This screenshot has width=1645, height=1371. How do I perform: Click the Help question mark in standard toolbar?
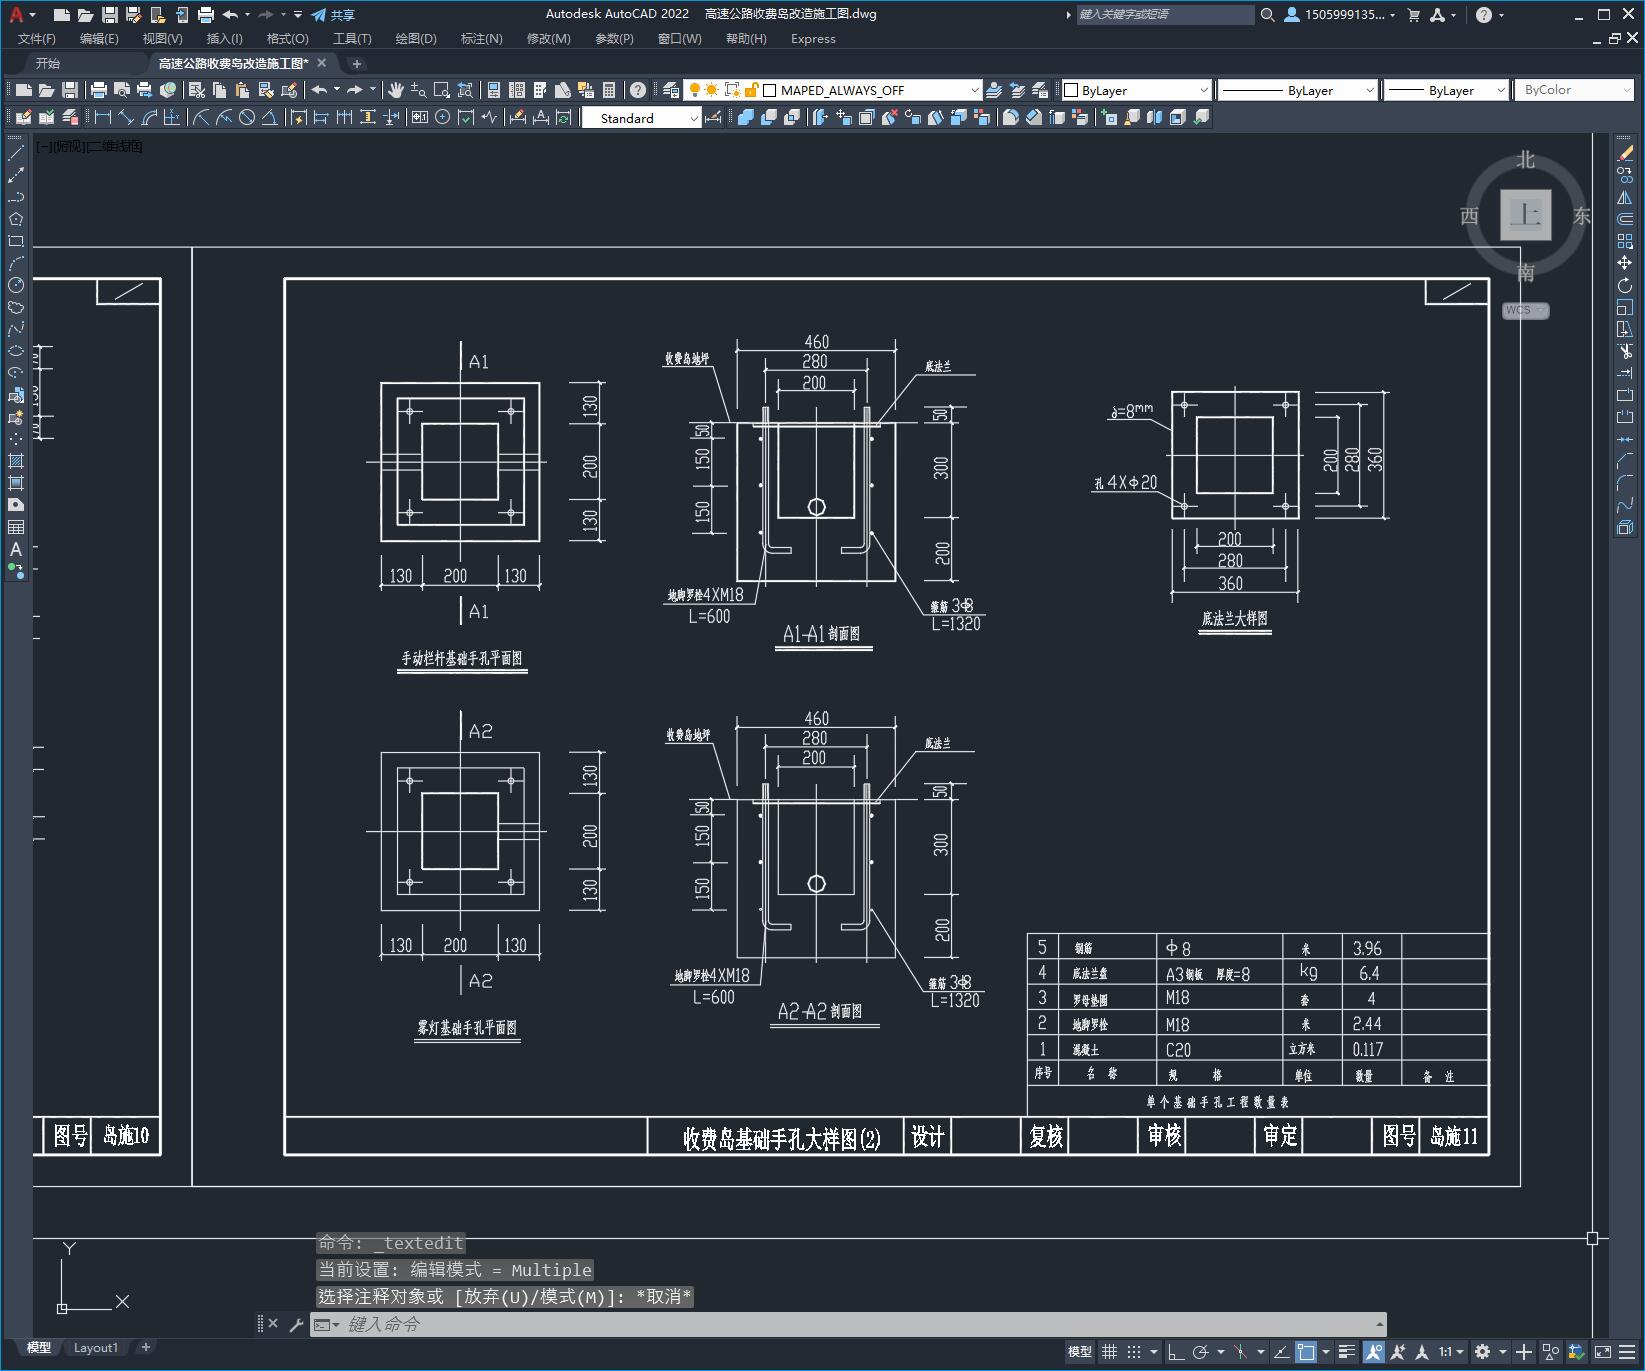[638, 90]
